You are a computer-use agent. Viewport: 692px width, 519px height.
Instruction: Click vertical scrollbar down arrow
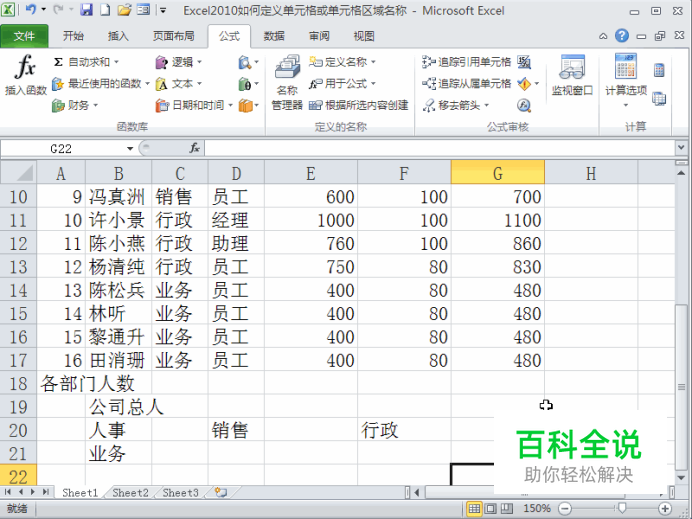(681, 478)
